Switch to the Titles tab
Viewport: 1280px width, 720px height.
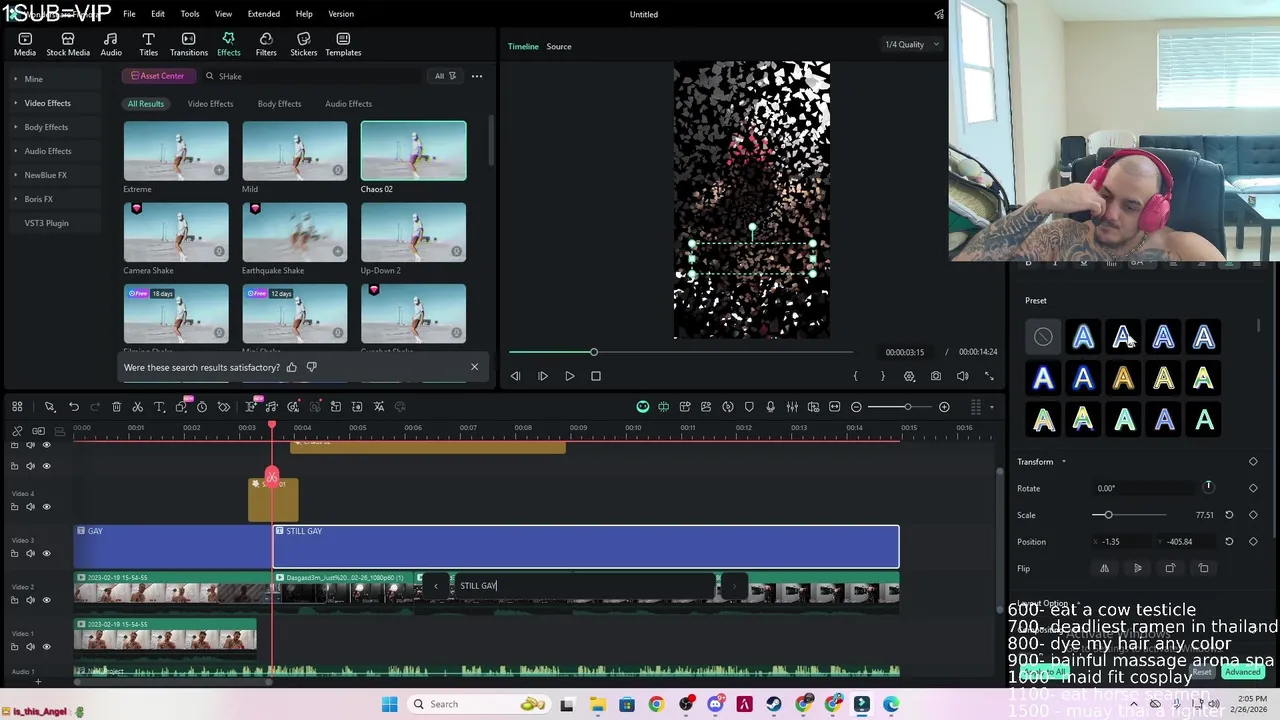tap(148, 44)
